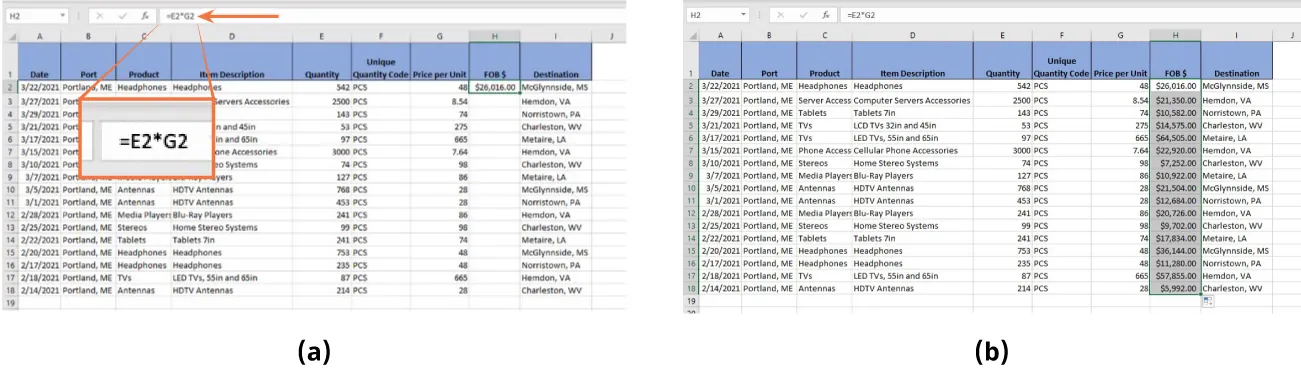The height and width of the screenshot is (371, 1301).
Task: Click the $21,350.00 cell in screenshot (b)
Action: (x=1175, y=100)
